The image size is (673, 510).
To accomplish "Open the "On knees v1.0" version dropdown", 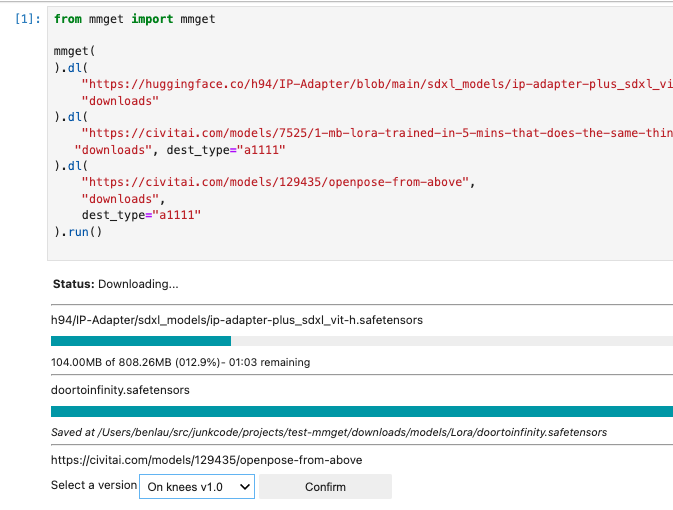I will (197, 486).
